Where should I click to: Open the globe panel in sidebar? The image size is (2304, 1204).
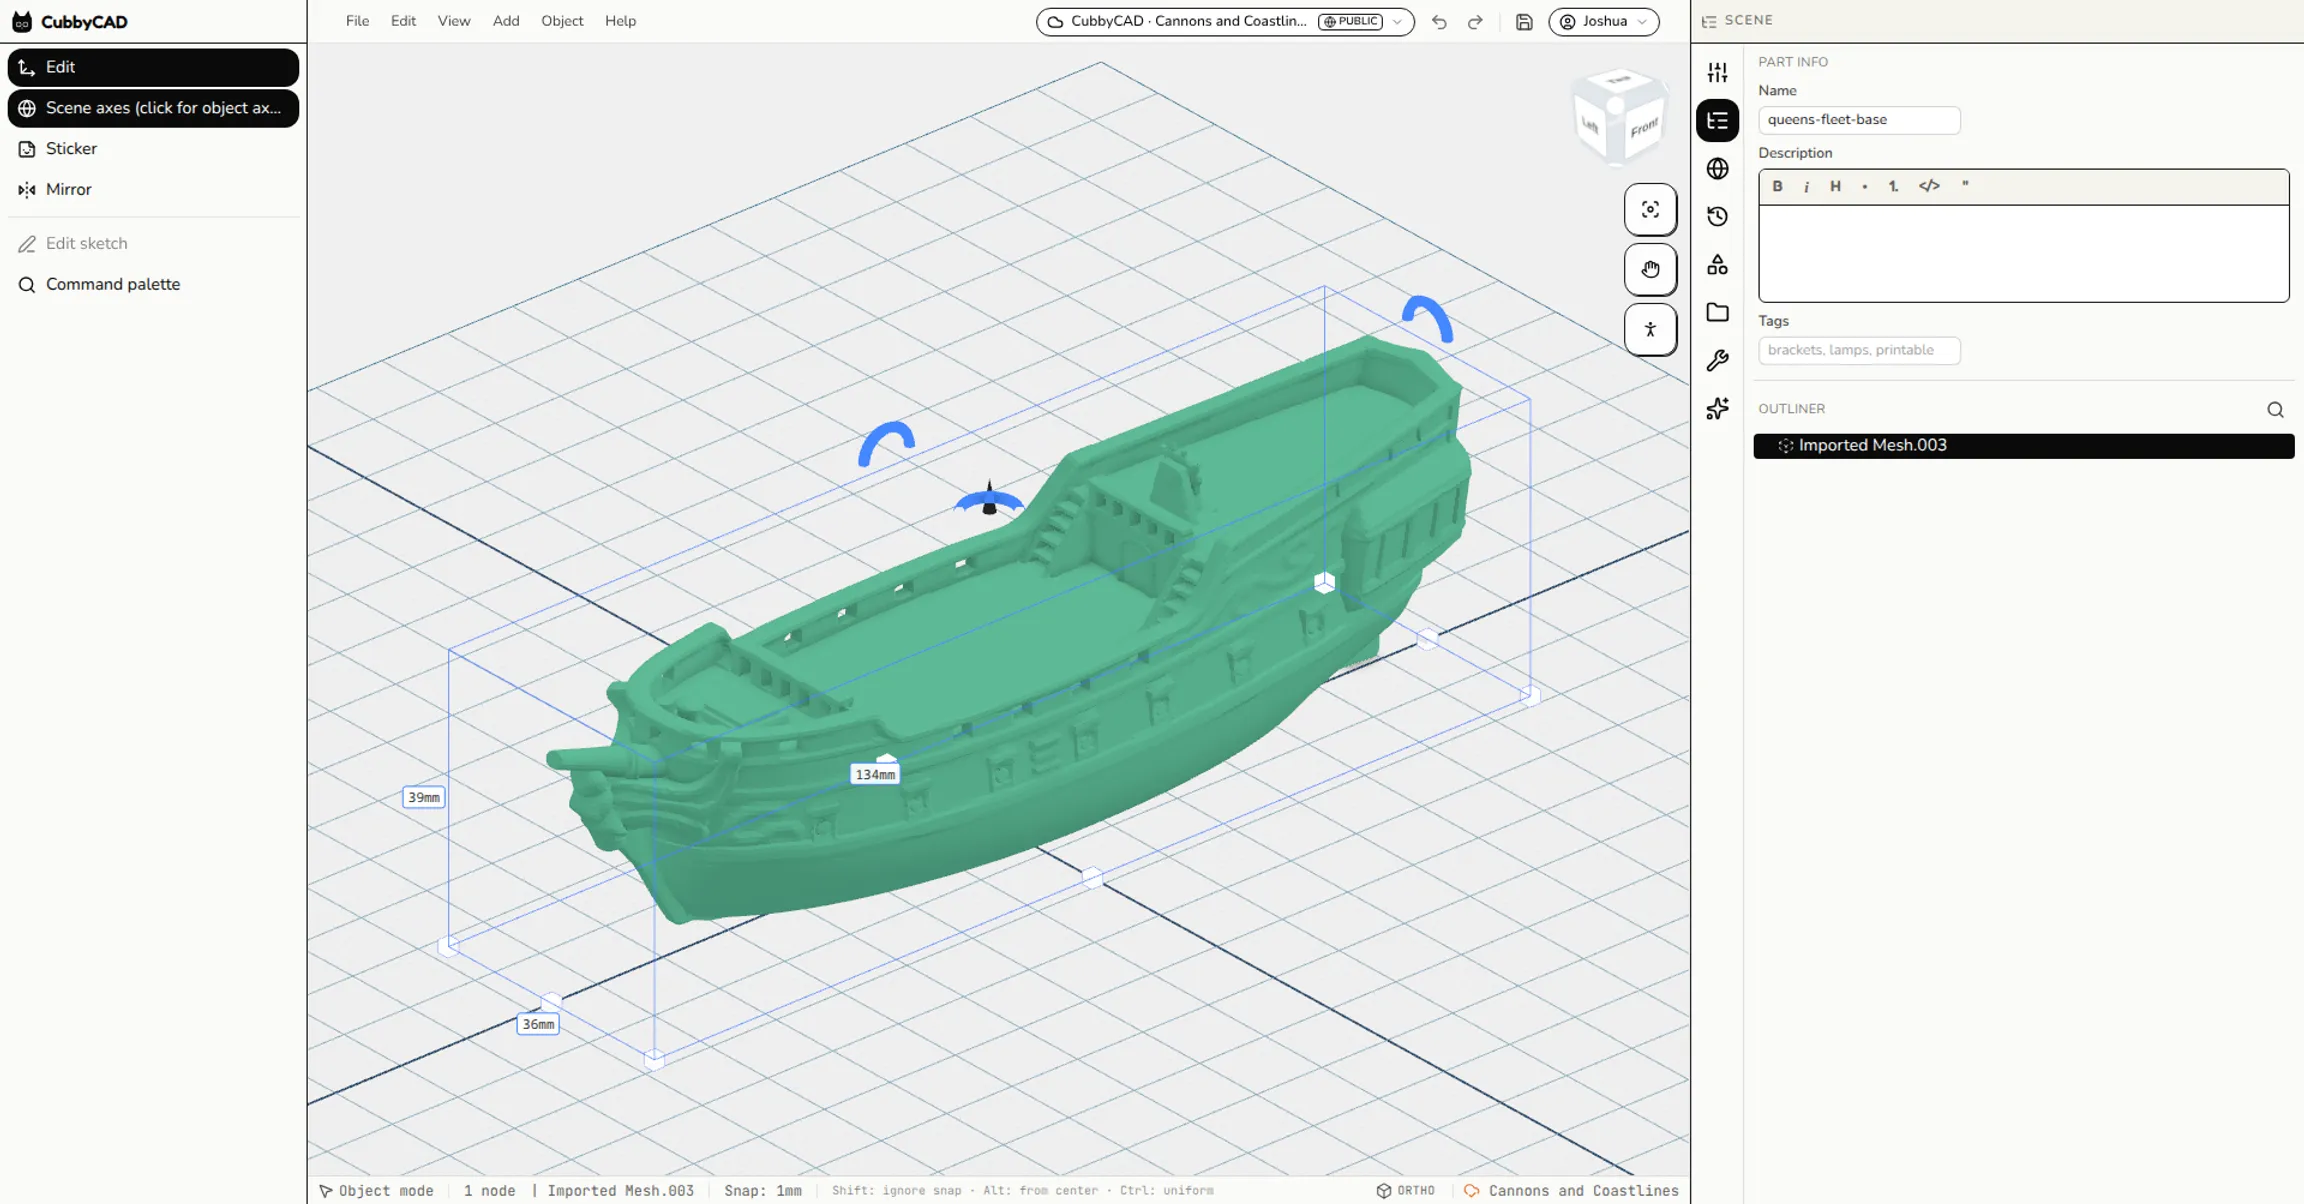1717,169
